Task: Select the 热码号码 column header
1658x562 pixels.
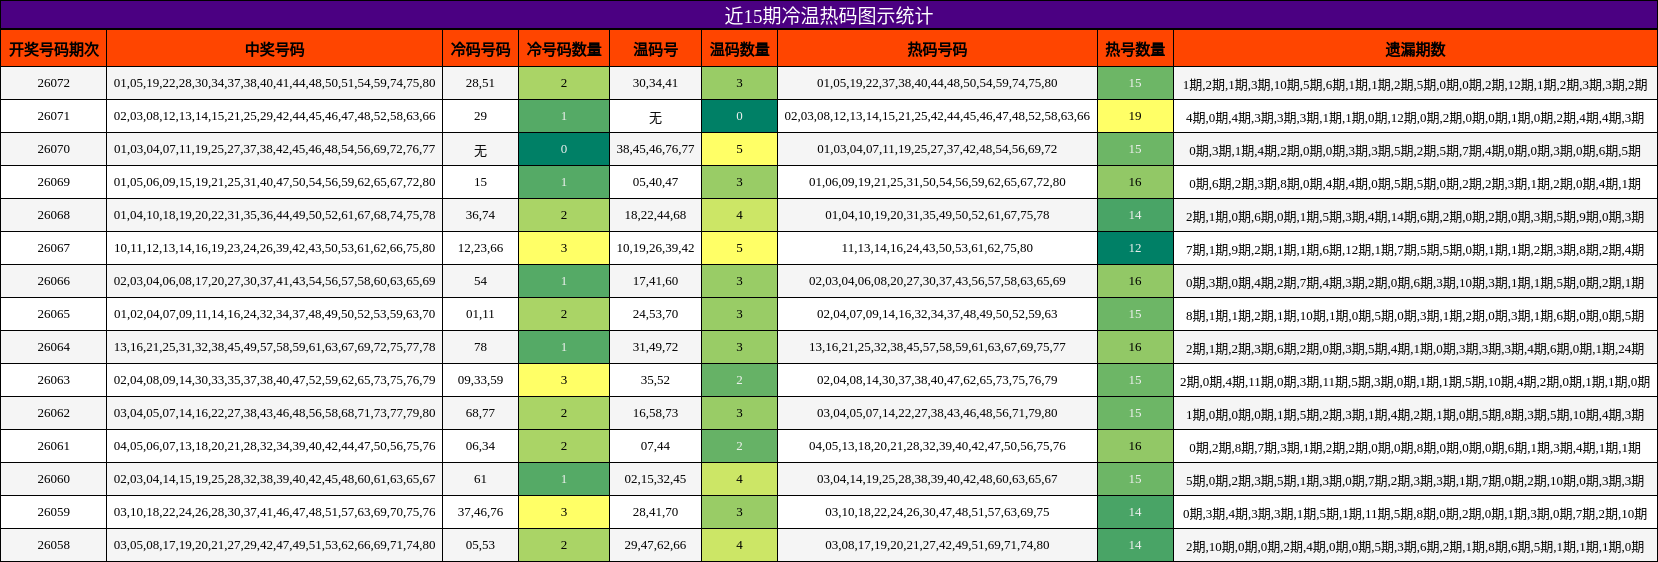Action: [x=937, y=49]
